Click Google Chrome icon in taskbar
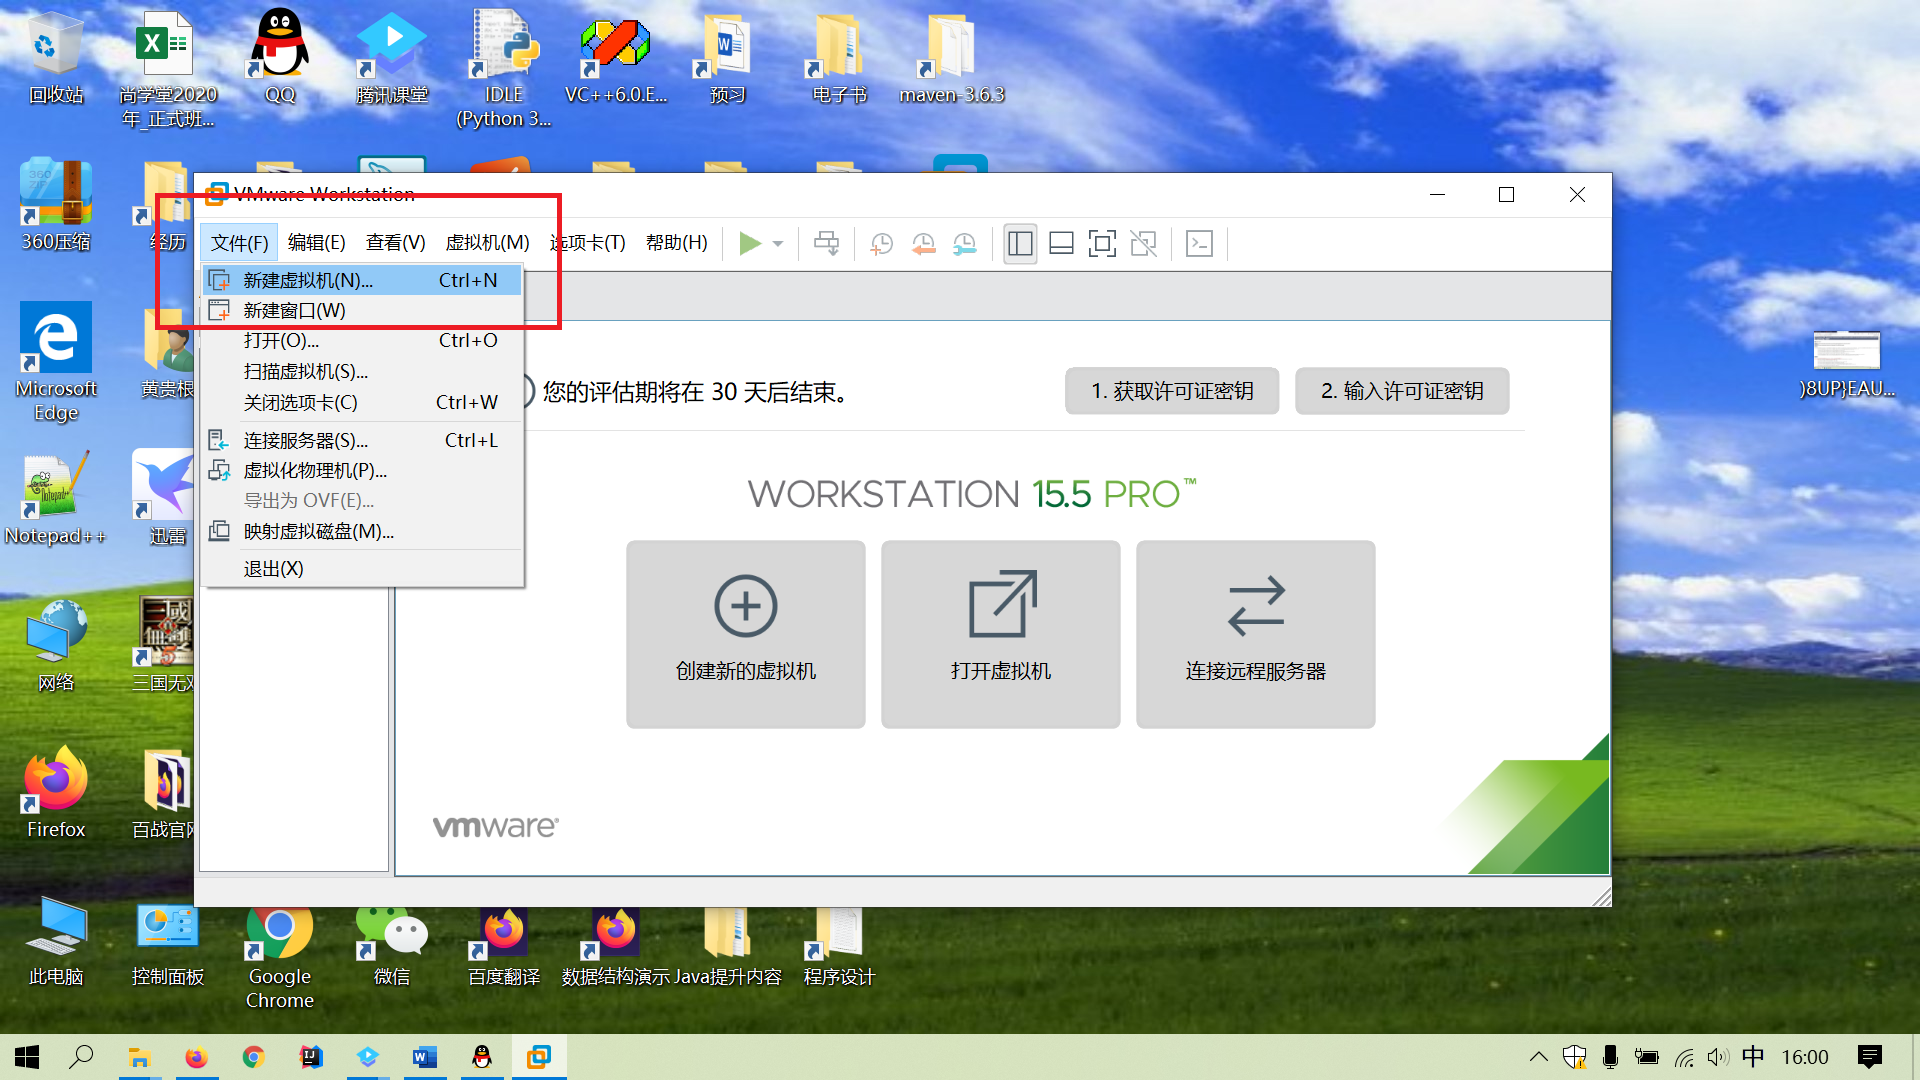Screen dimensions: 1920x1080 coord(251,1055)
